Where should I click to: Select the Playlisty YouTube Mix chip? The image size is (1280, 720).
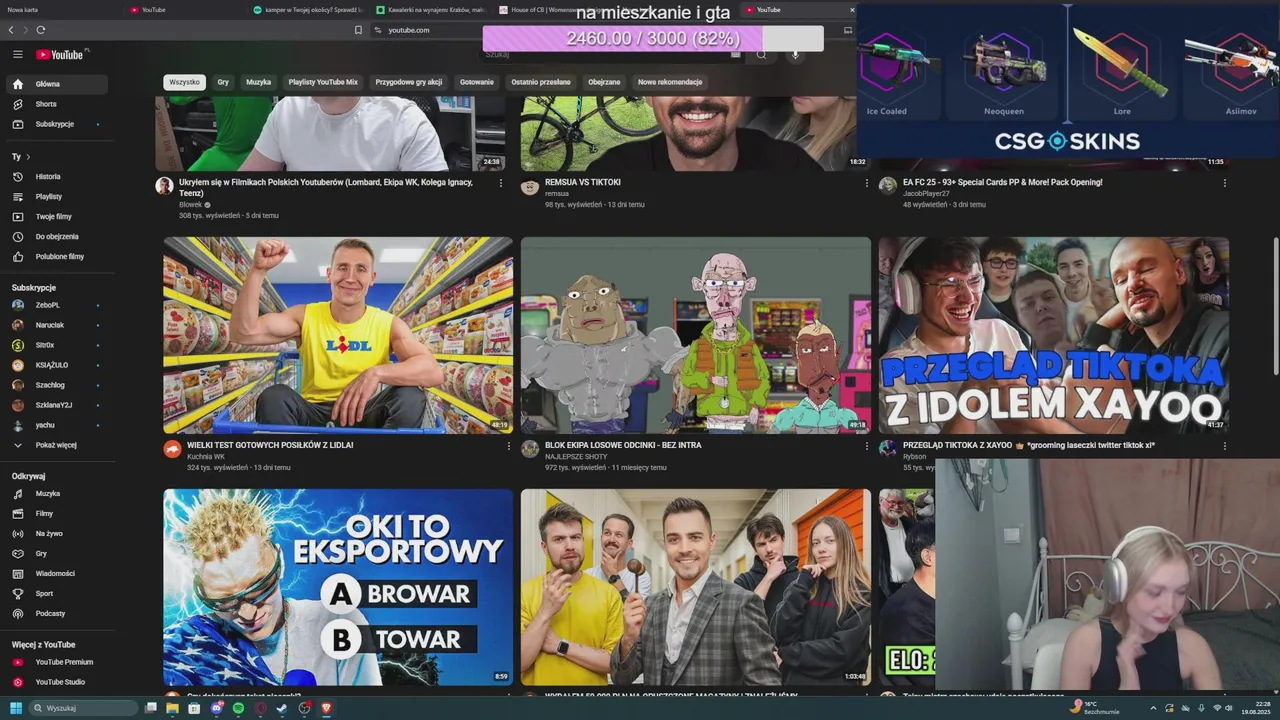[323, 82]
